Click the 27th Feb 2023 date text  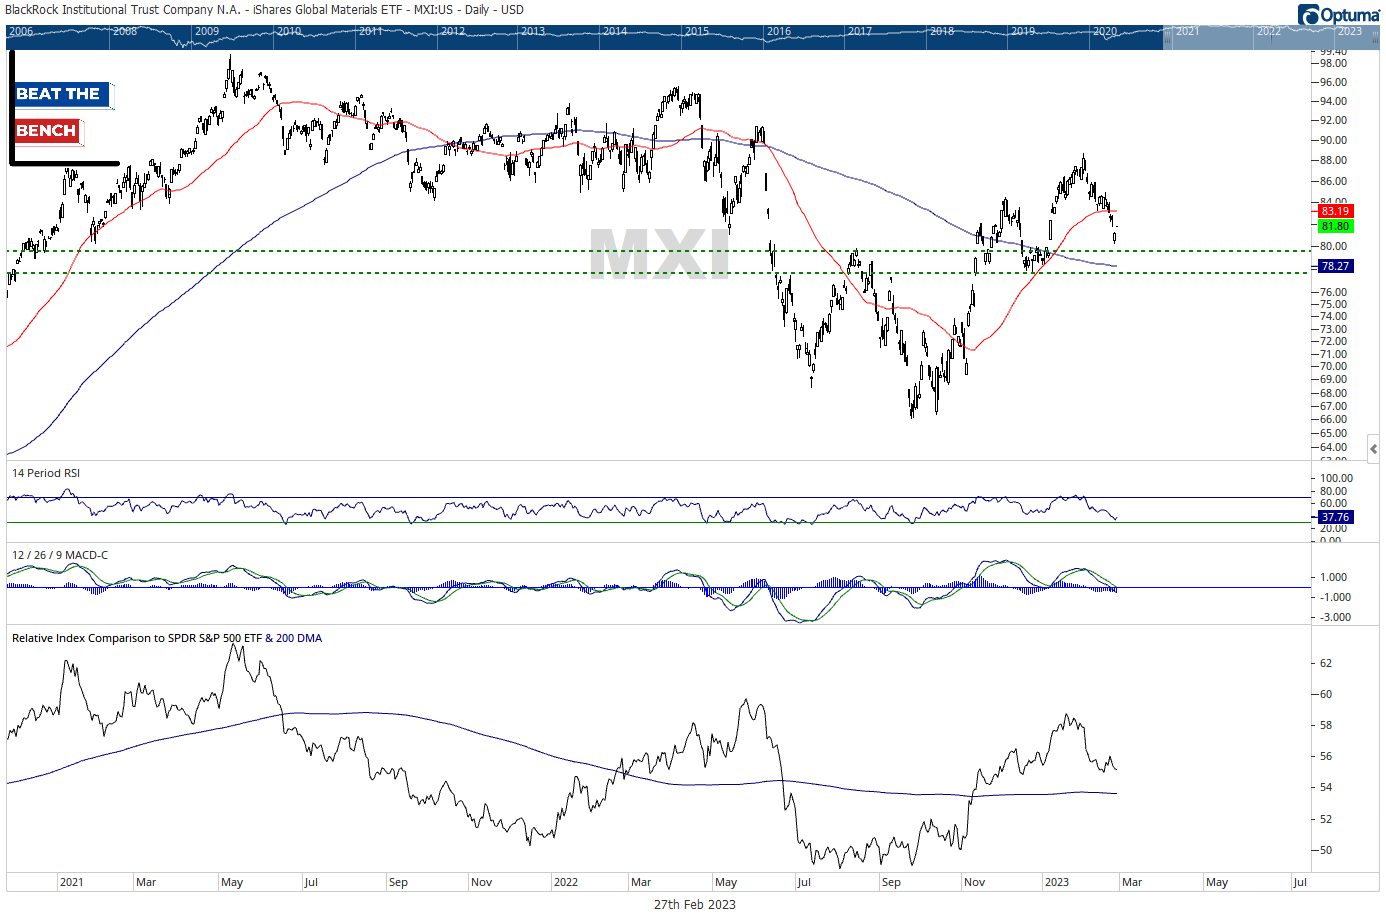[x=695, y=904]
